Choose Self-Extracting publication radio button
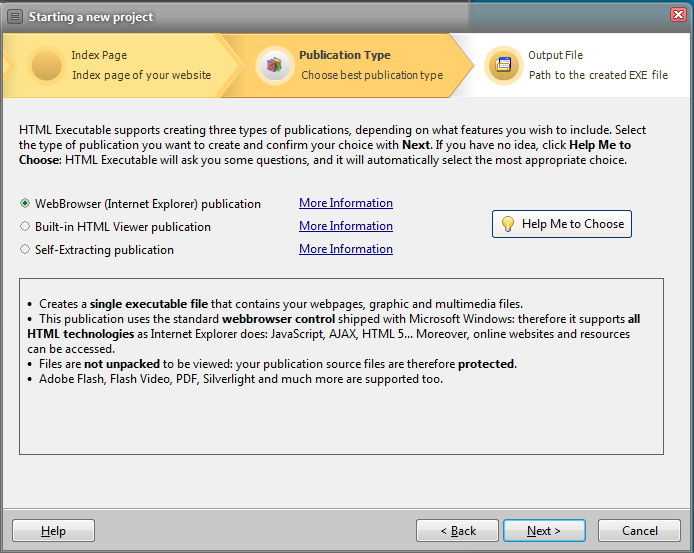694x553 pixels. pyautogui.click(x=25, y=249)
